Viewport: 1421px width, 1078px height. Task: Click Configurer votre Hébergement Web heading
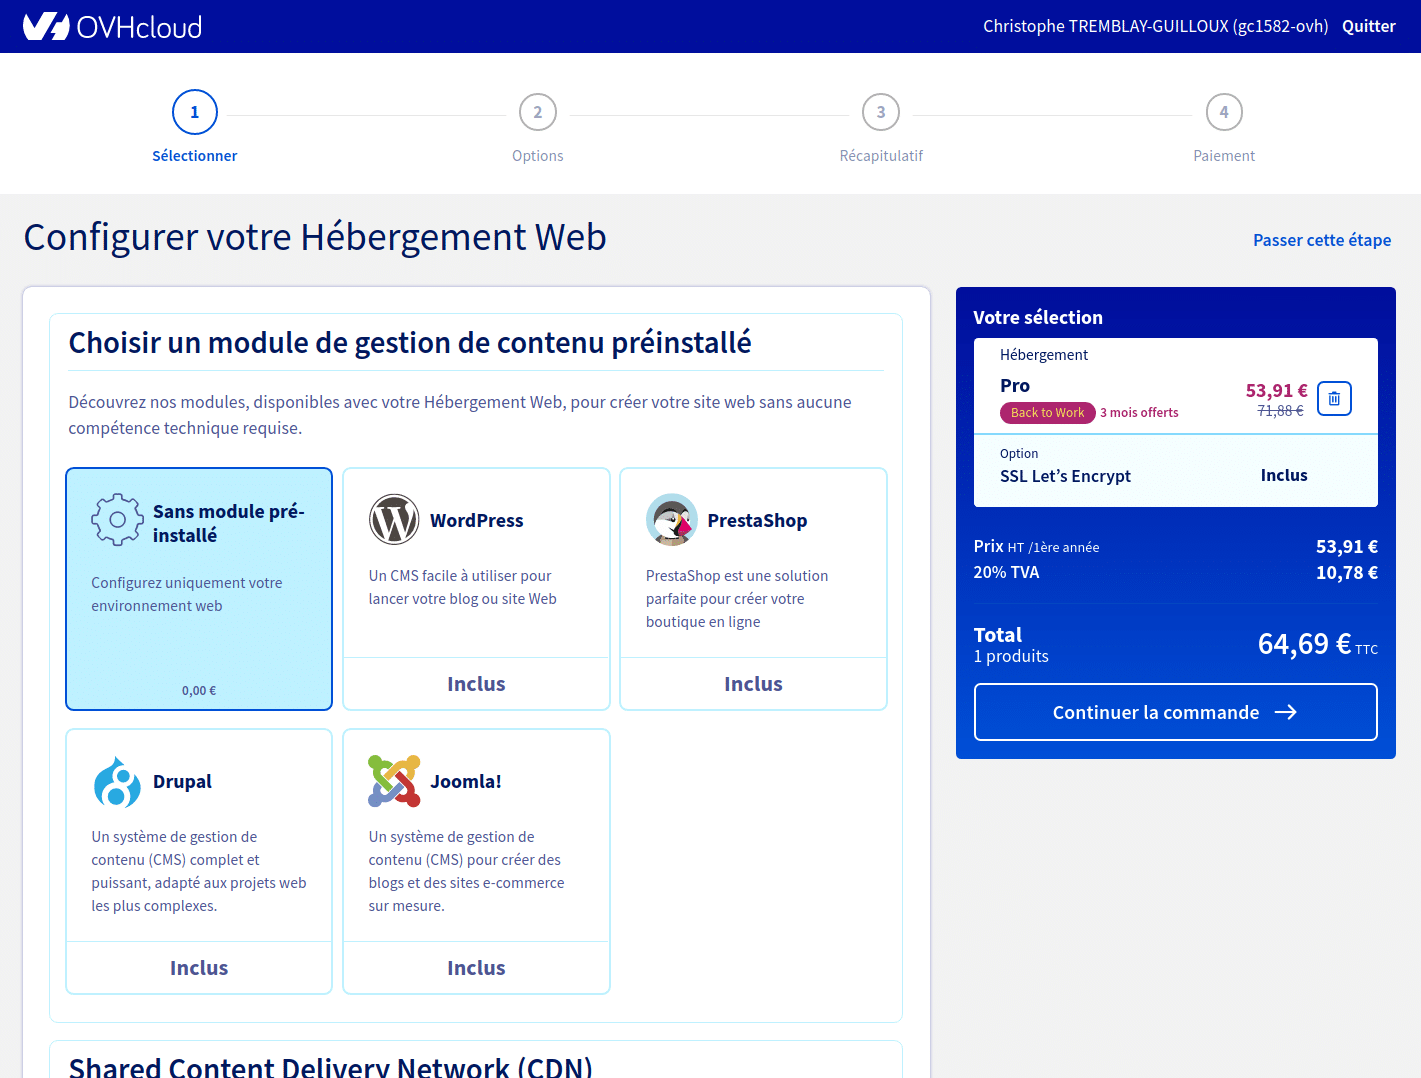(315, 238)
